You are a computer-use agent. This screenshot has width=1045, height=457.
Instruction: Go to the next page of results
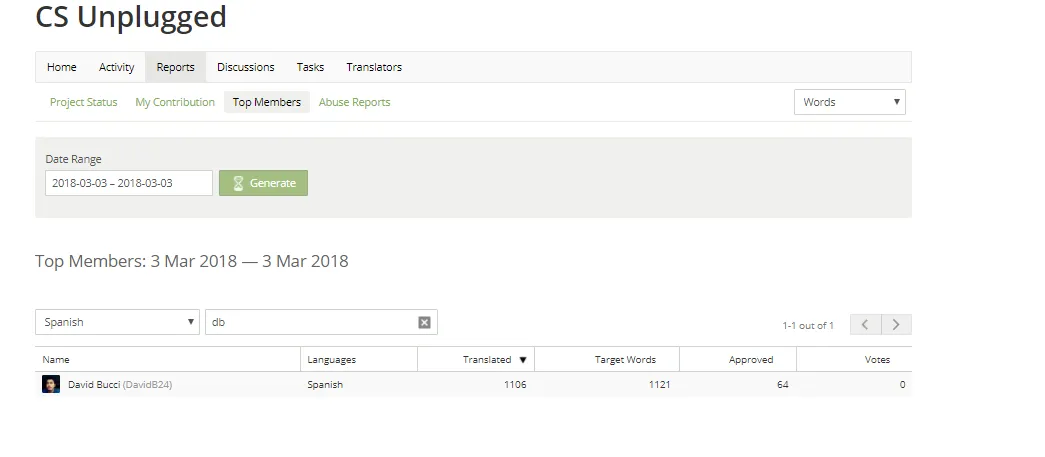pos(896,324)
